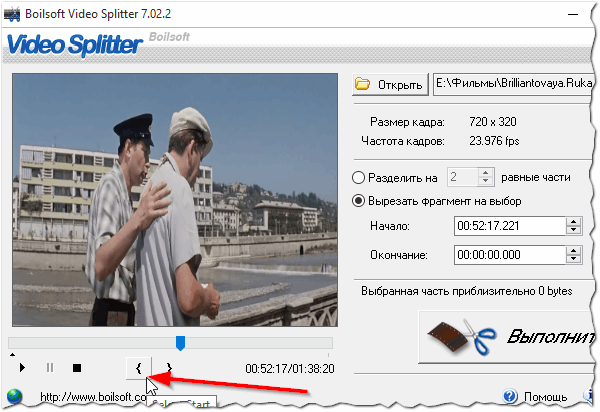This screenshot has width=600, height=412.
Task: Click the blue seek slider handle
Action: (x=180, y=343)
